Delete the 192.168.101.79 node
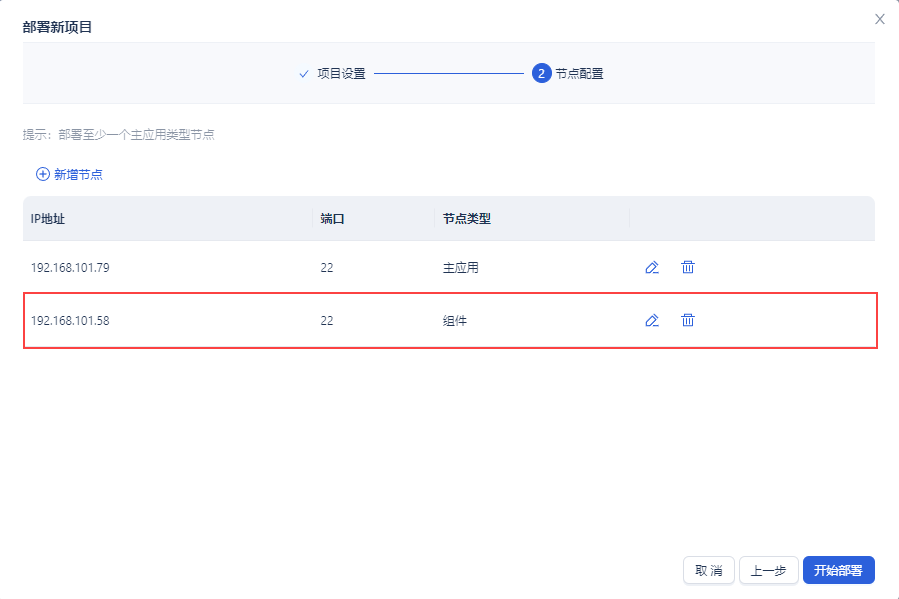This screenshot has width=899, height=599. [688, 267]
